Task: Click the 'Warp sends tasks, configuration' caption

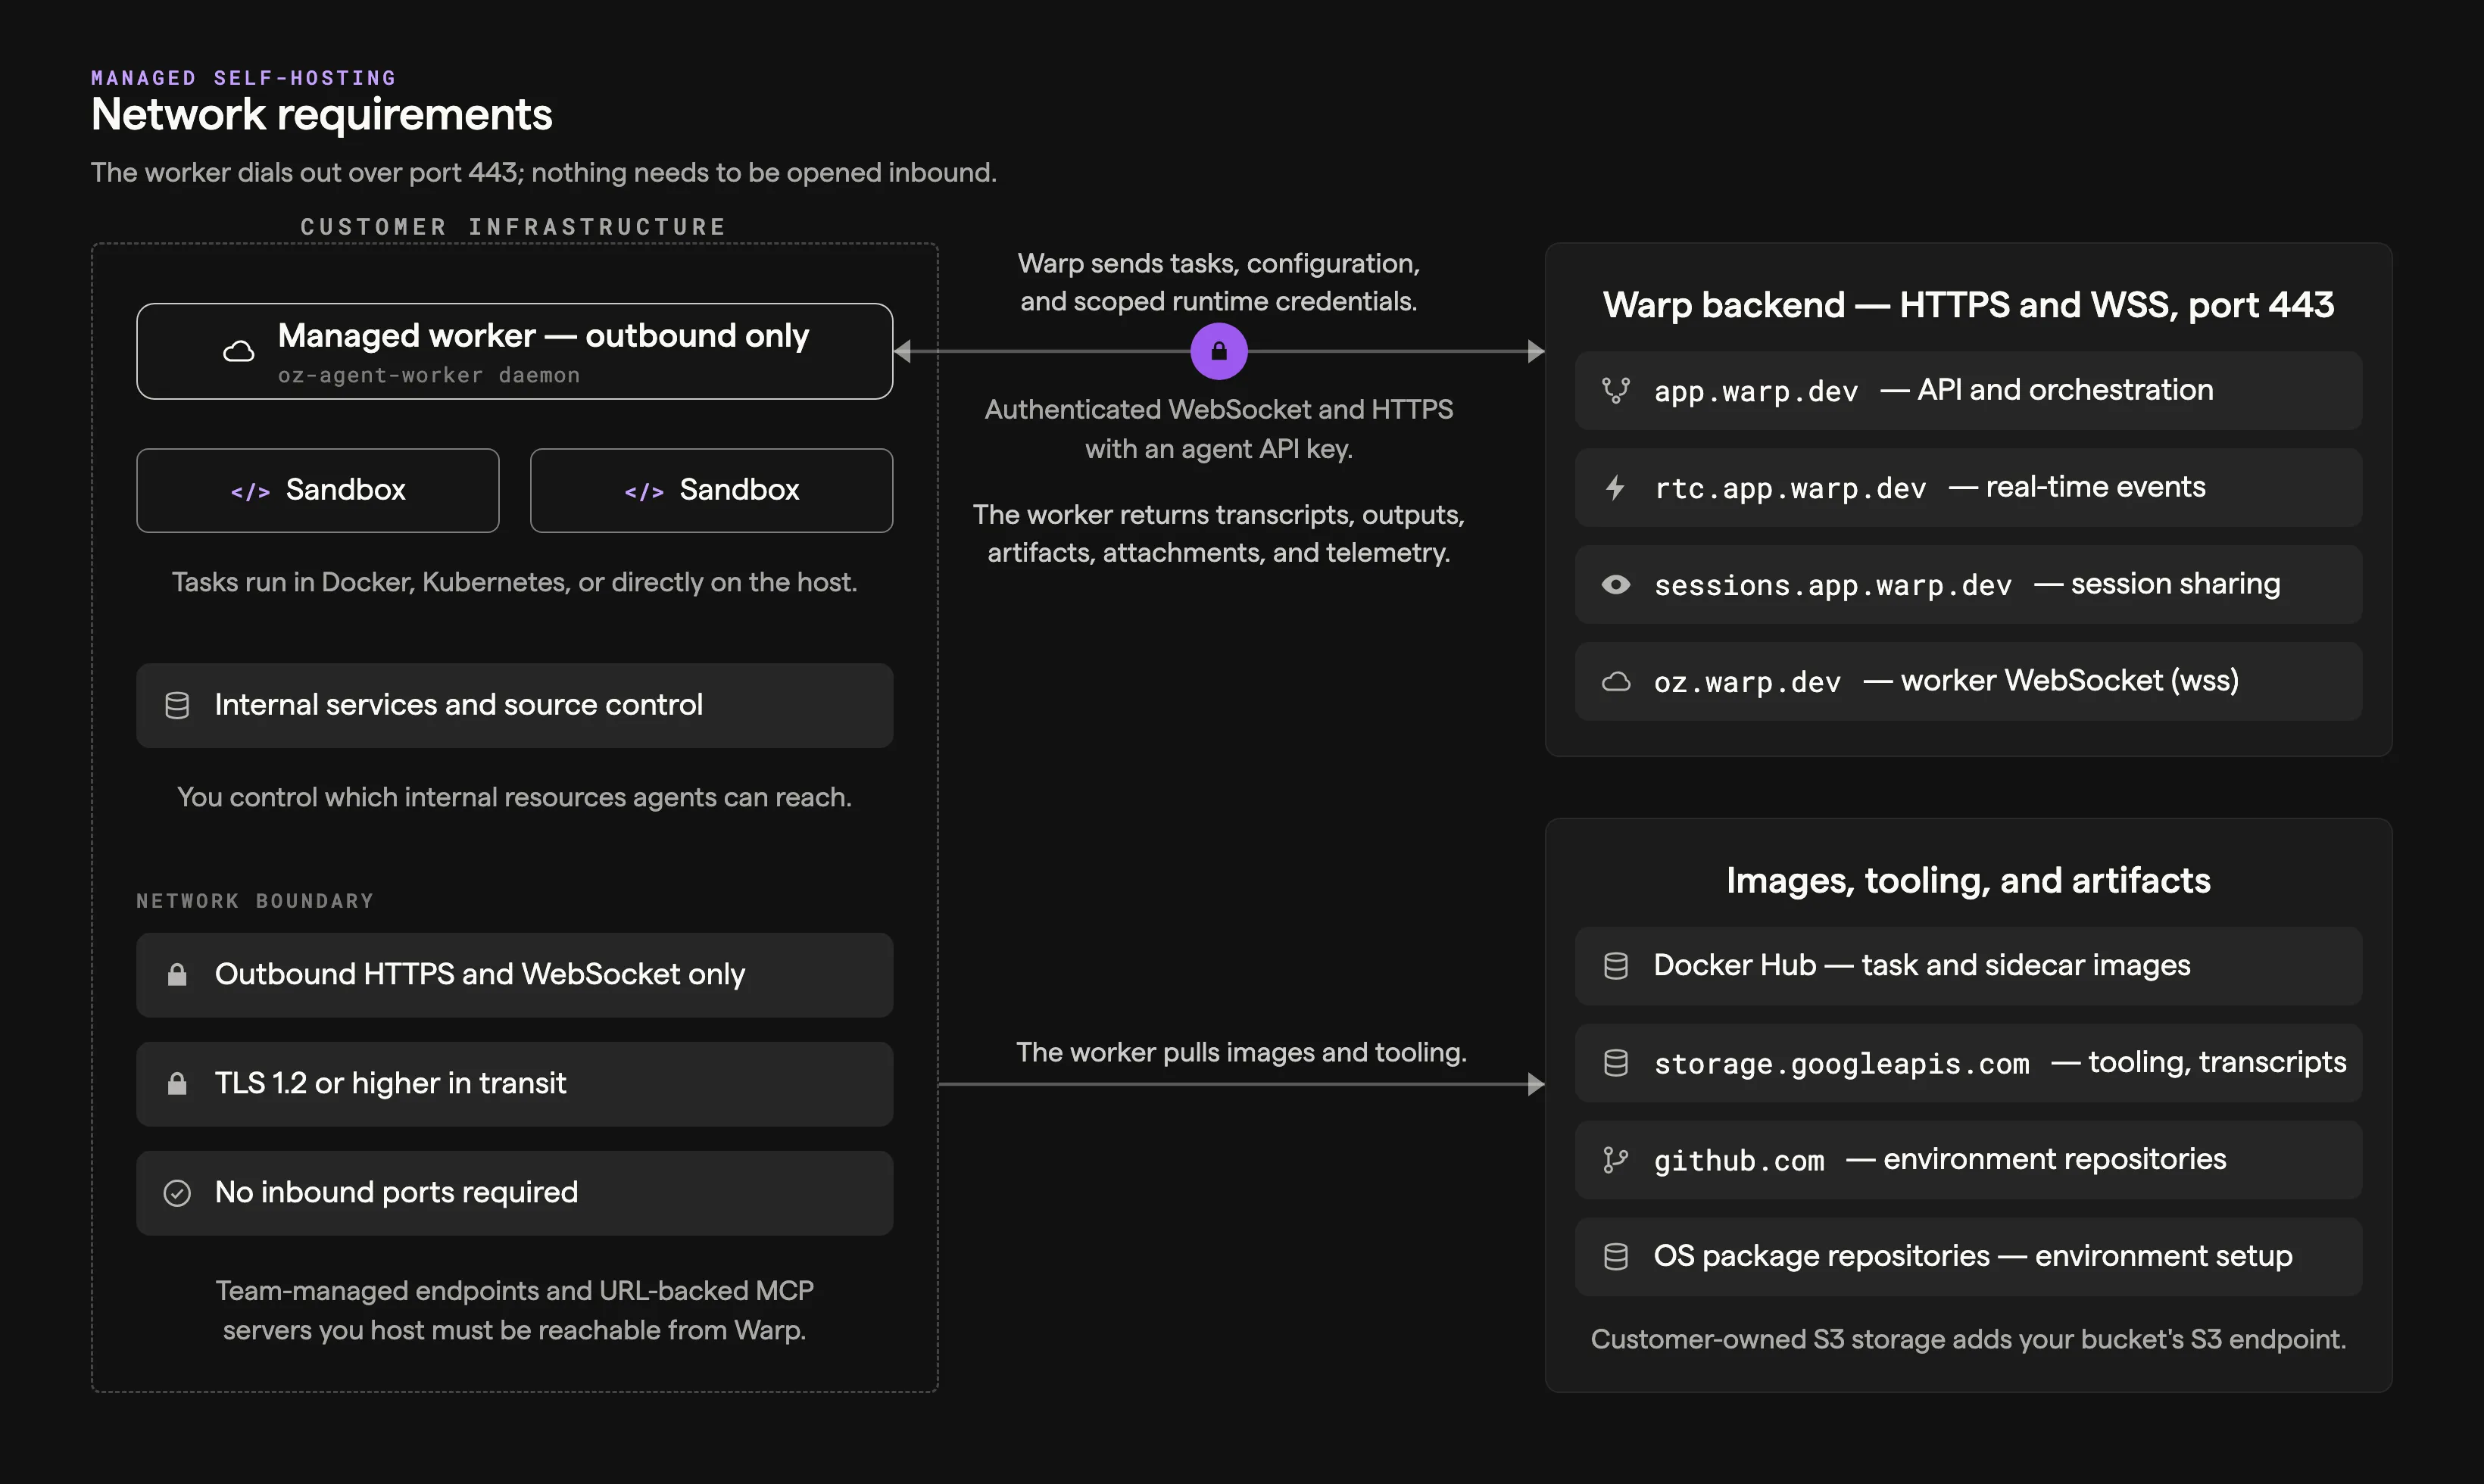Action: point(1218,282)
